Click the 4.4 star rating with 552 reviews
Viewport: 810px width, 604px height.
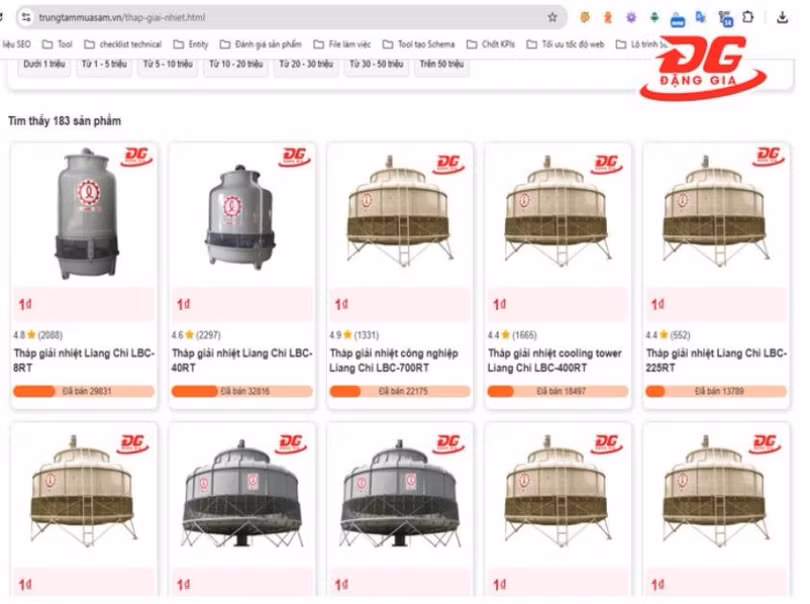667,335
